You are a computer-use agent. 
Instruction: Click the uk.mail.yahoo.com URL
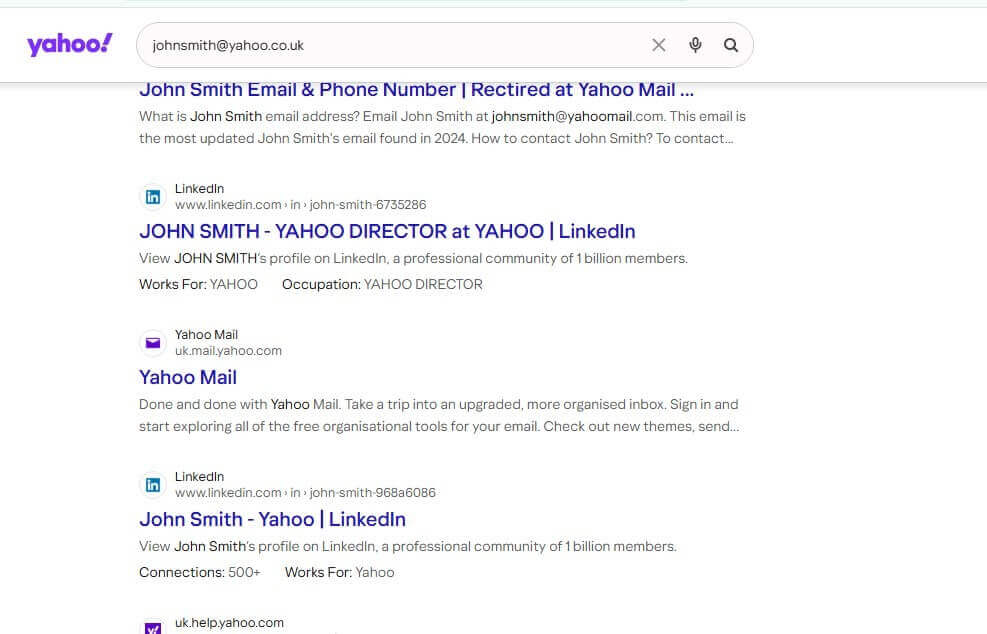click(x=228, y=351)
